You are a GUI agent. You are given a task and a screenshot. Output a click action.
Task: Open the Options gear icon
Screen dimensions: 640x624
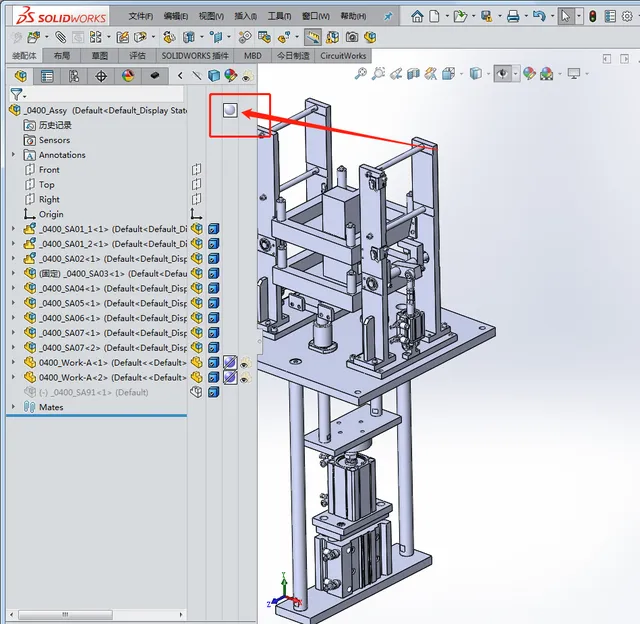tap(627, 16)
